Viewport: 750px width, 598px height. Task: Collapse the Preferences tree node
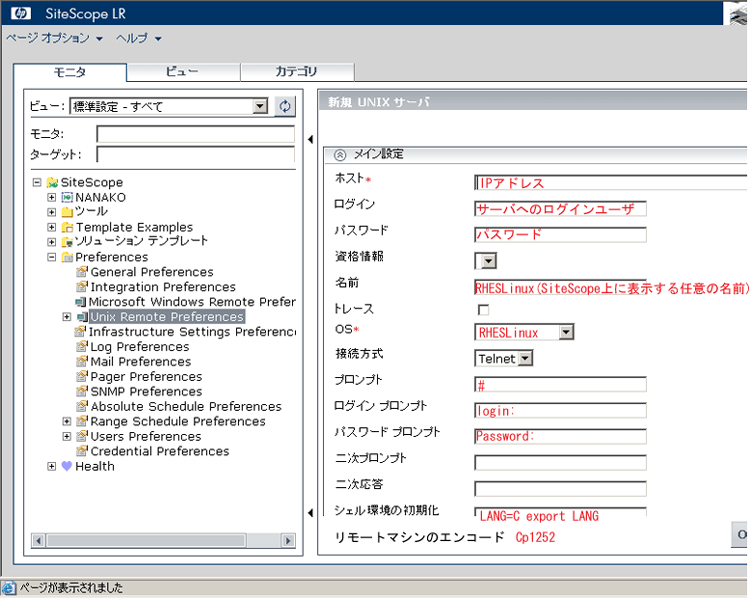click(x=52, y=257)
